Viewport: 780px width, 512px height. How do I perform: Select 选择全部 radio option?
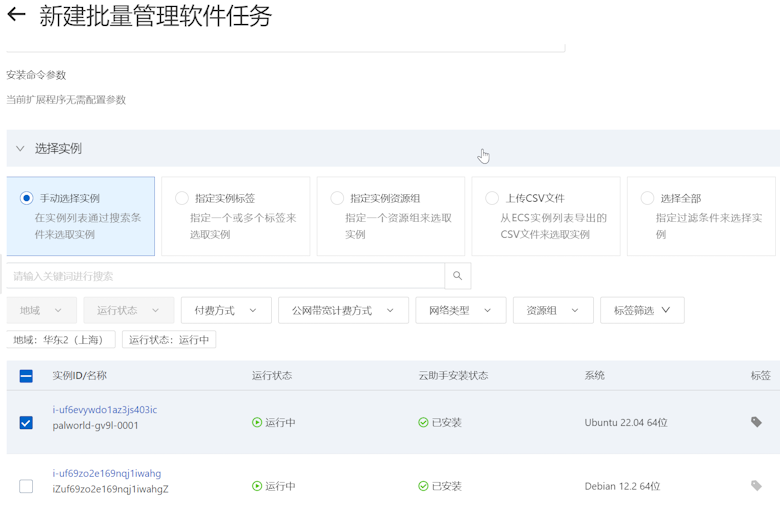(x=647, y=198)
